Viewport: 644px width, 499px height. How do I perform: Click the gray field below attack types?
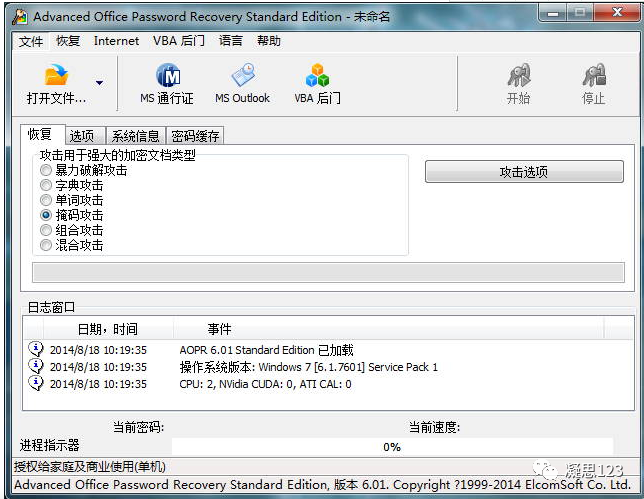pyautogui.click(x=328, y=273)
